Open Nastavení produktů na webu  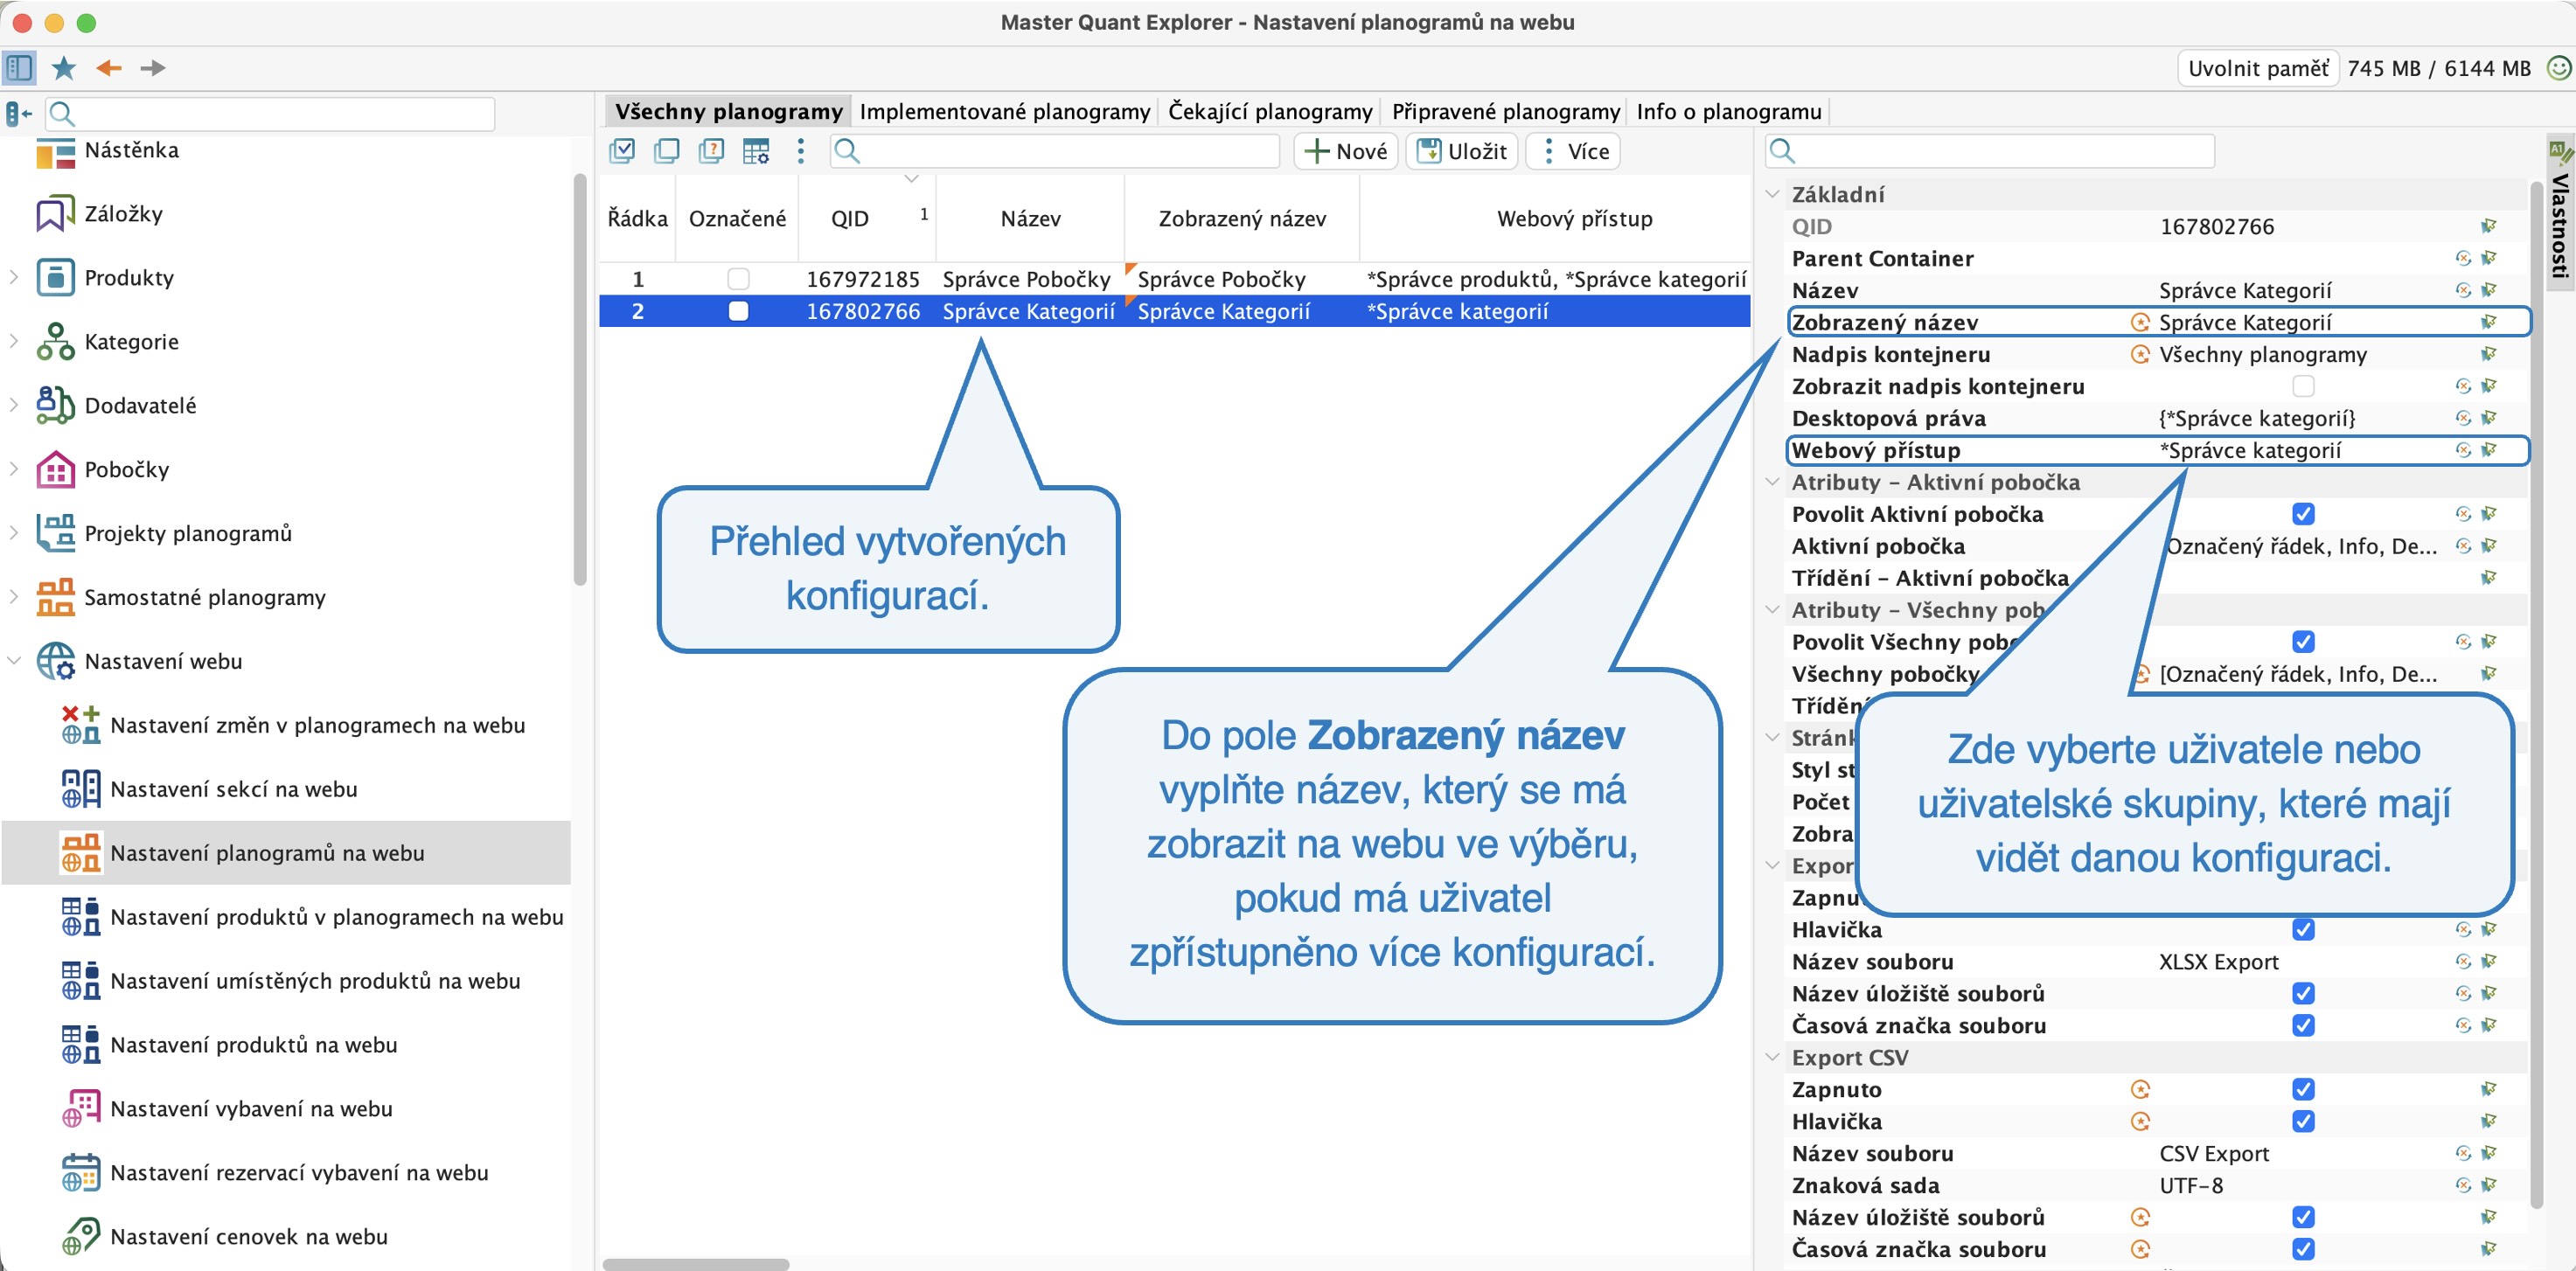tap(253, 1045)
